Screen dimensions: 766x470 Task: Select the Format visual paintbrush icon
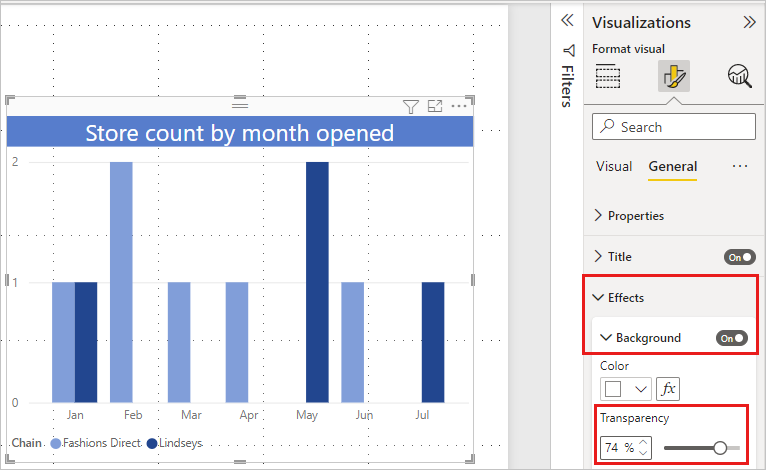click(674, 76)
